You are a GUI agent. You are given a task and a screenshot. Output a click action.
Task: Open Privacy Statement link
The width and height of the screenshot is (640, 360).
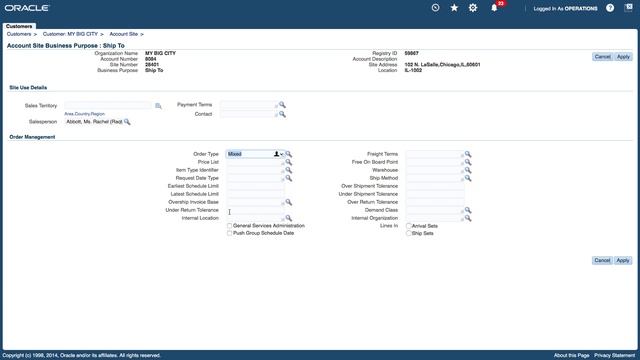click(614, 356)
